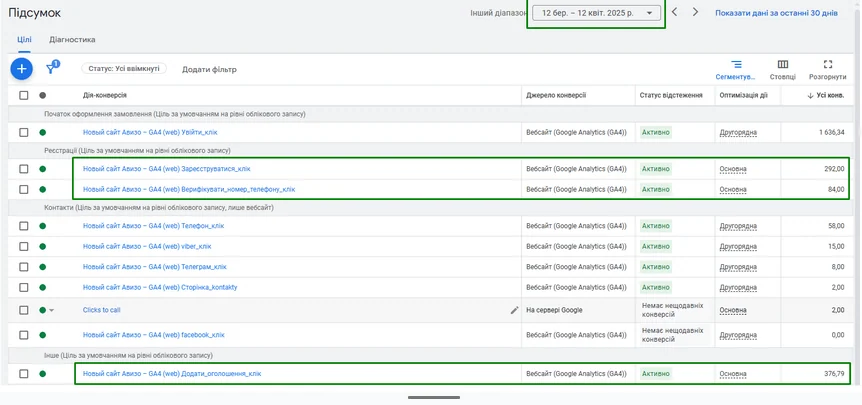Screen dimensions: 862x405
Task: Open Основна optimization for Зареєструватися_клік
Action: click(733, 169)
